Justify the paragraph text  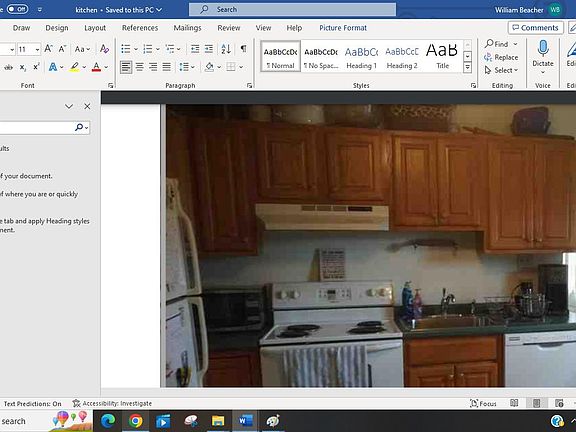point(167,67)
